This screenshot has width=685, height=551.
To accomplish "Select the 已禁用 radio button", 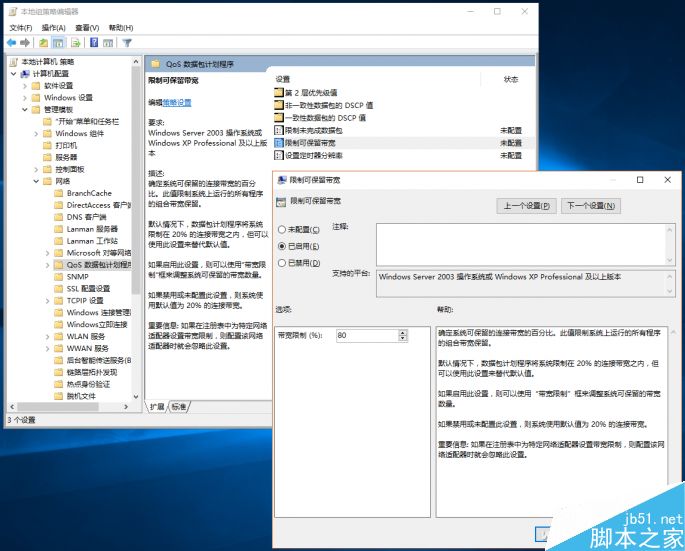I will 282,263.
